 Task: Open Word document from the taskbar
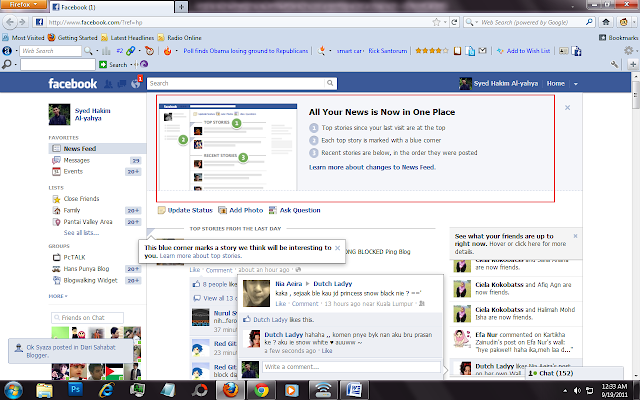click(x=354, y=390)
